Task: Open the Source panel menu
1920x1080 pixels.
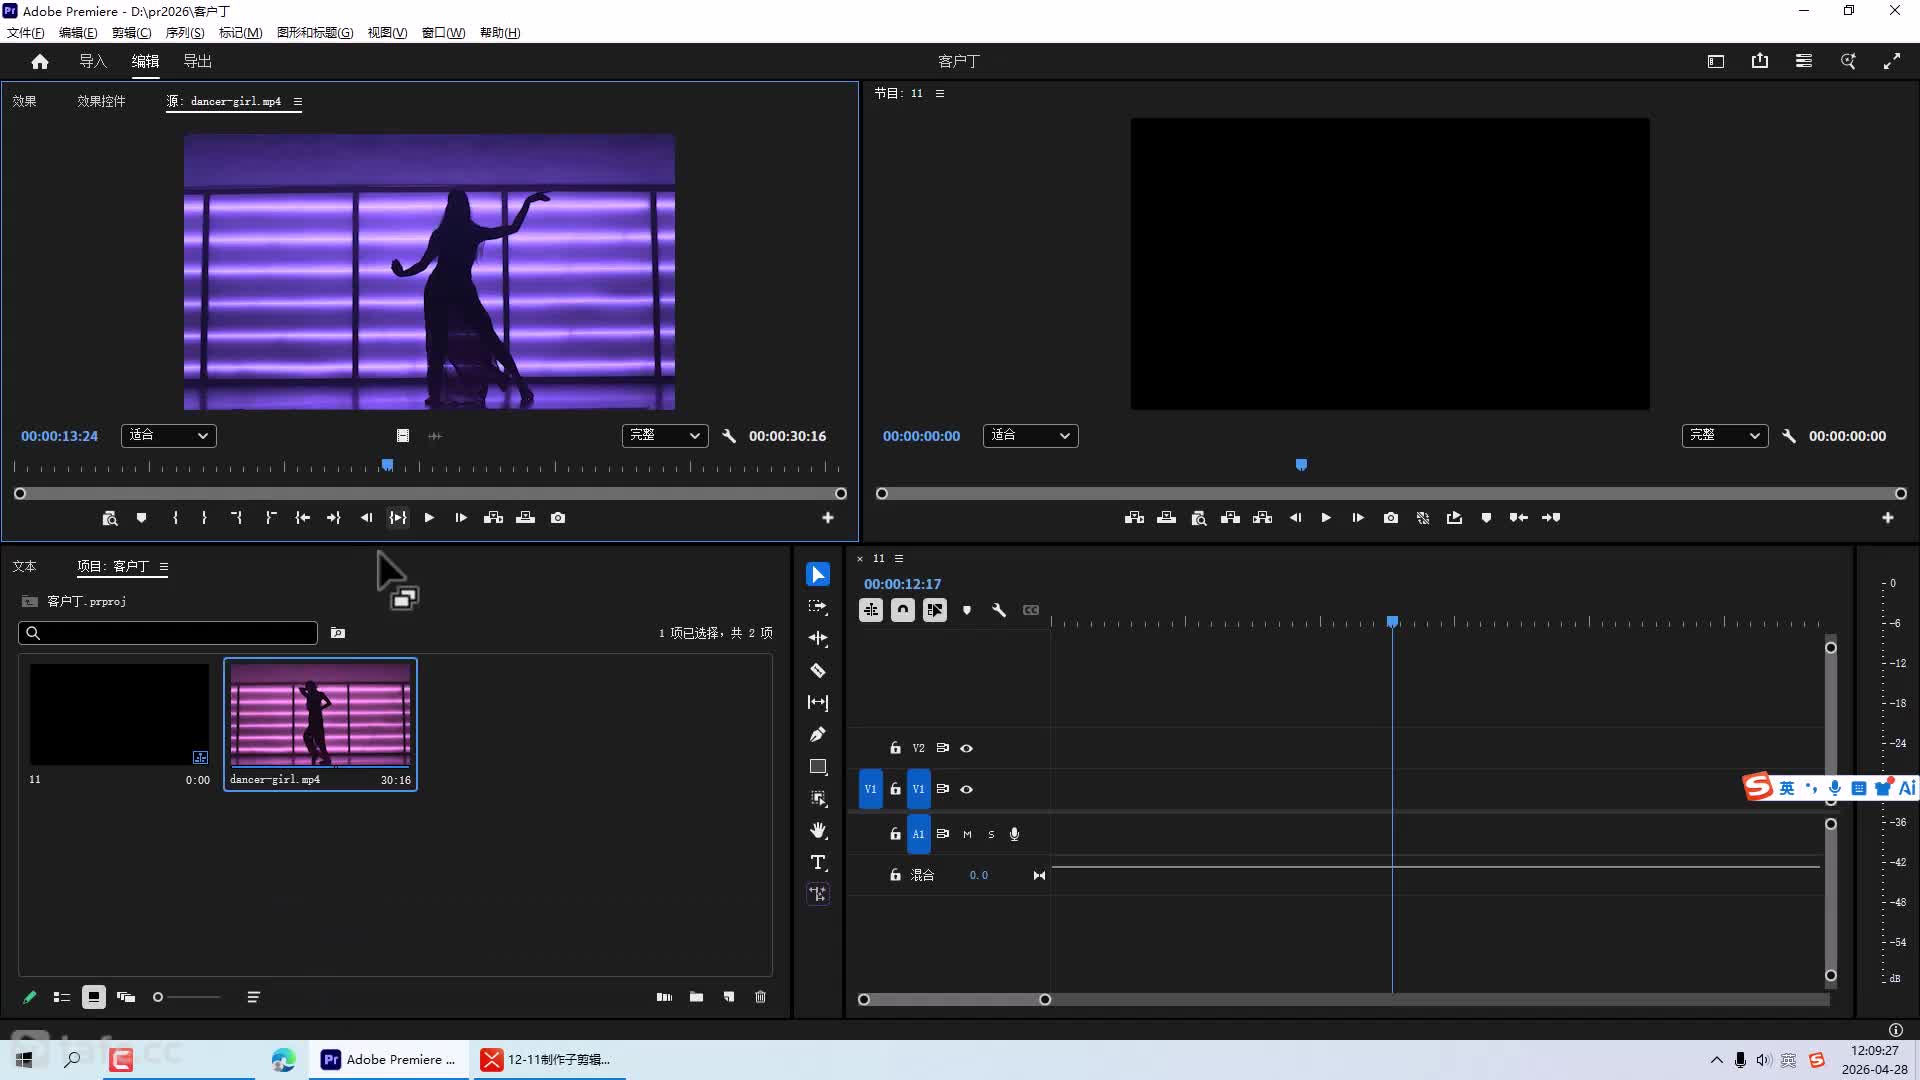Action: 298,101
